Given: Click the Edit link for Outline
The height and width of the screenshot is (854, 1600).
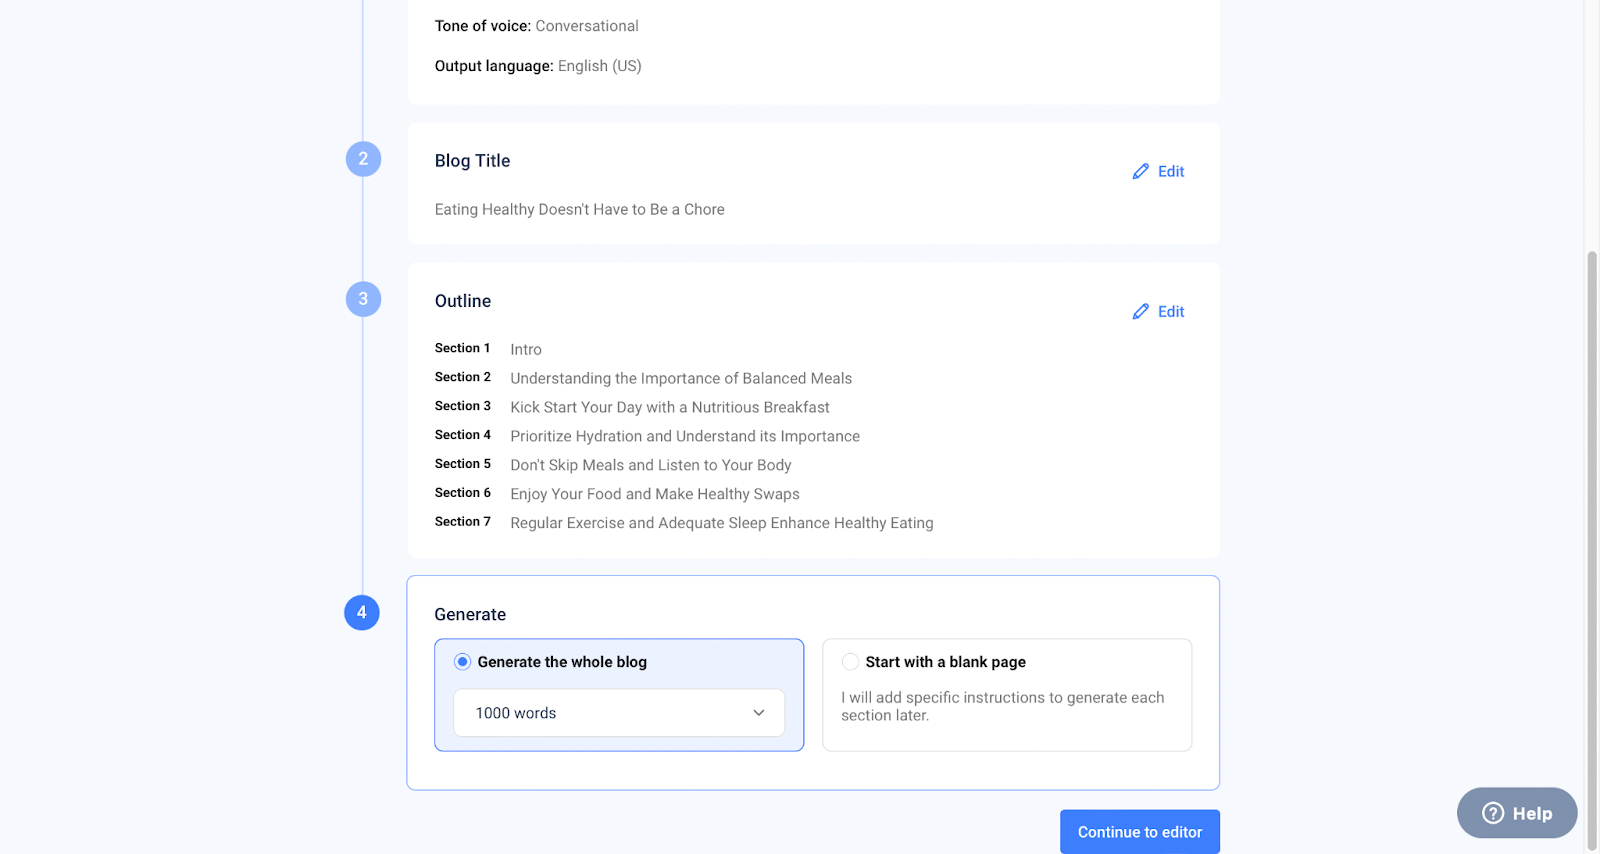Looking at the screenshot, I should [x=1171, y=312].
